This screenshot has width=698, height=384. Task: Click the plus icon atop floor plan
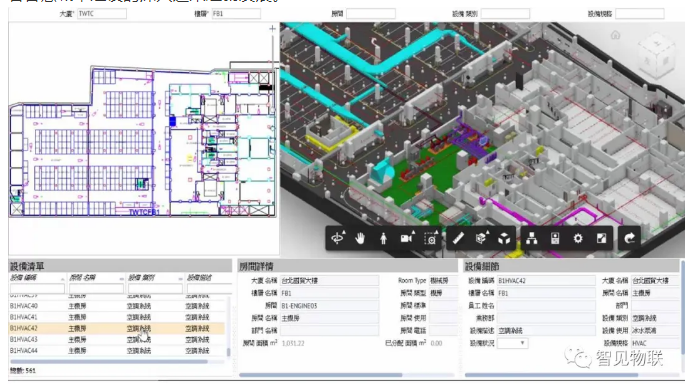click(272, 28)
